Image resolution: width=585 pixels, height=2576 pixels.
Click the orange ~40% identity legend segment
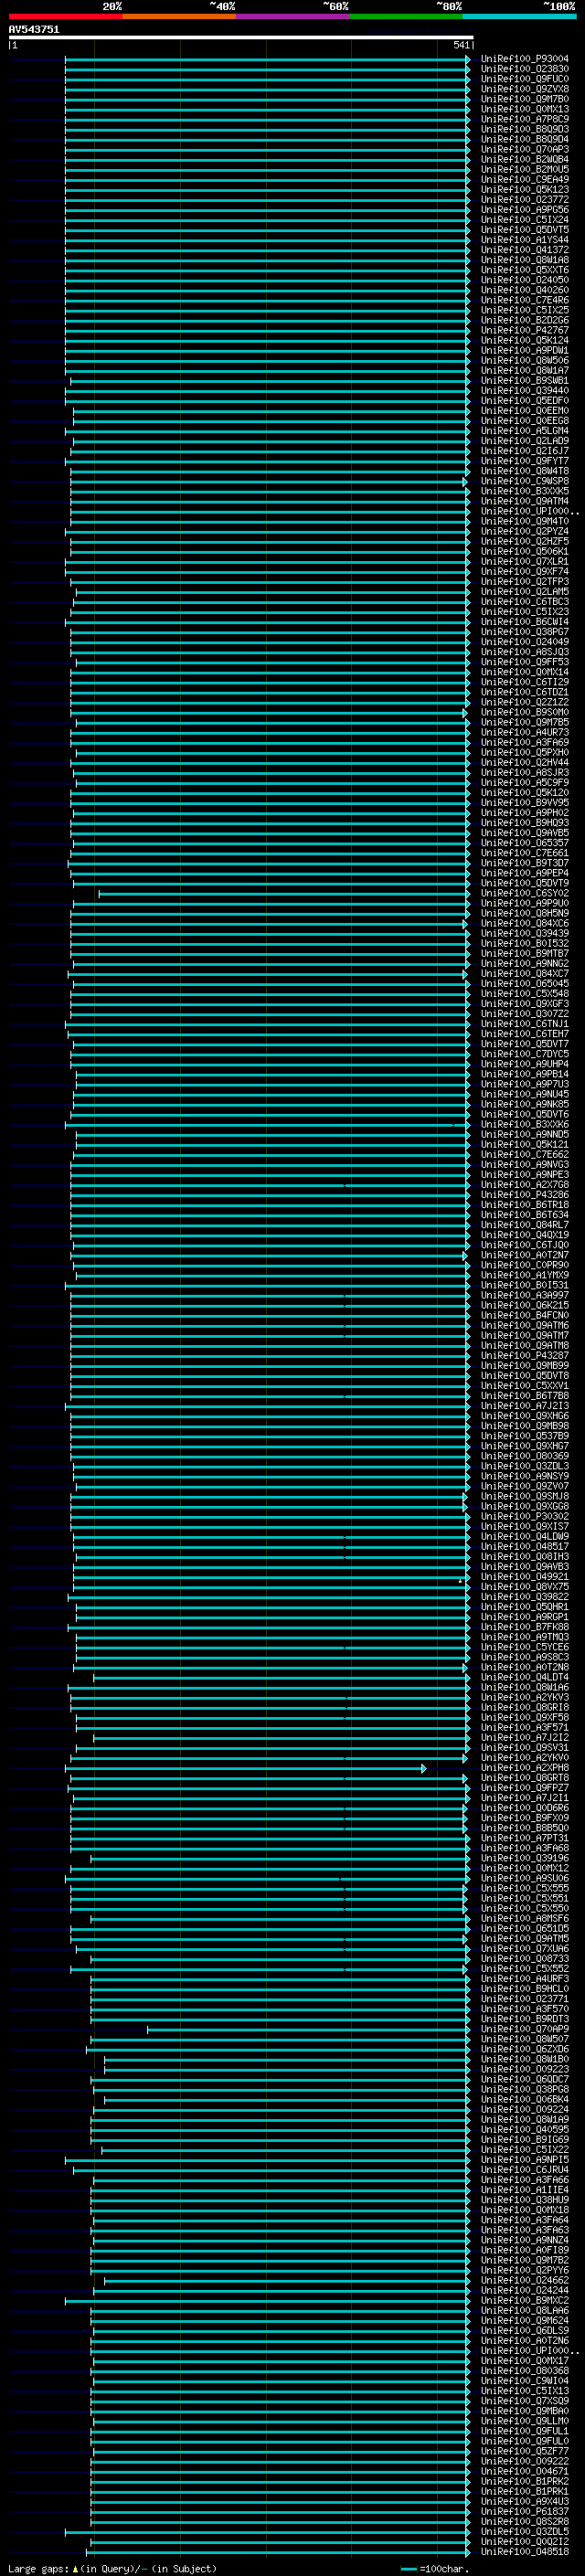coord(179,17)
